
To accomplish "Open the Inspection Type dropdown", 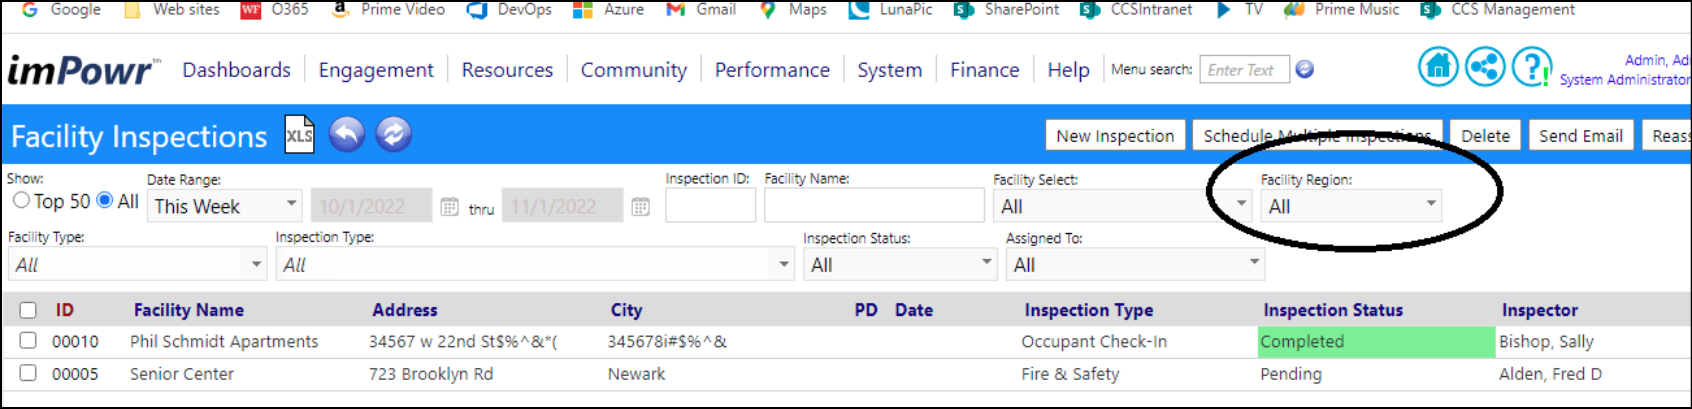I will 535,264.
